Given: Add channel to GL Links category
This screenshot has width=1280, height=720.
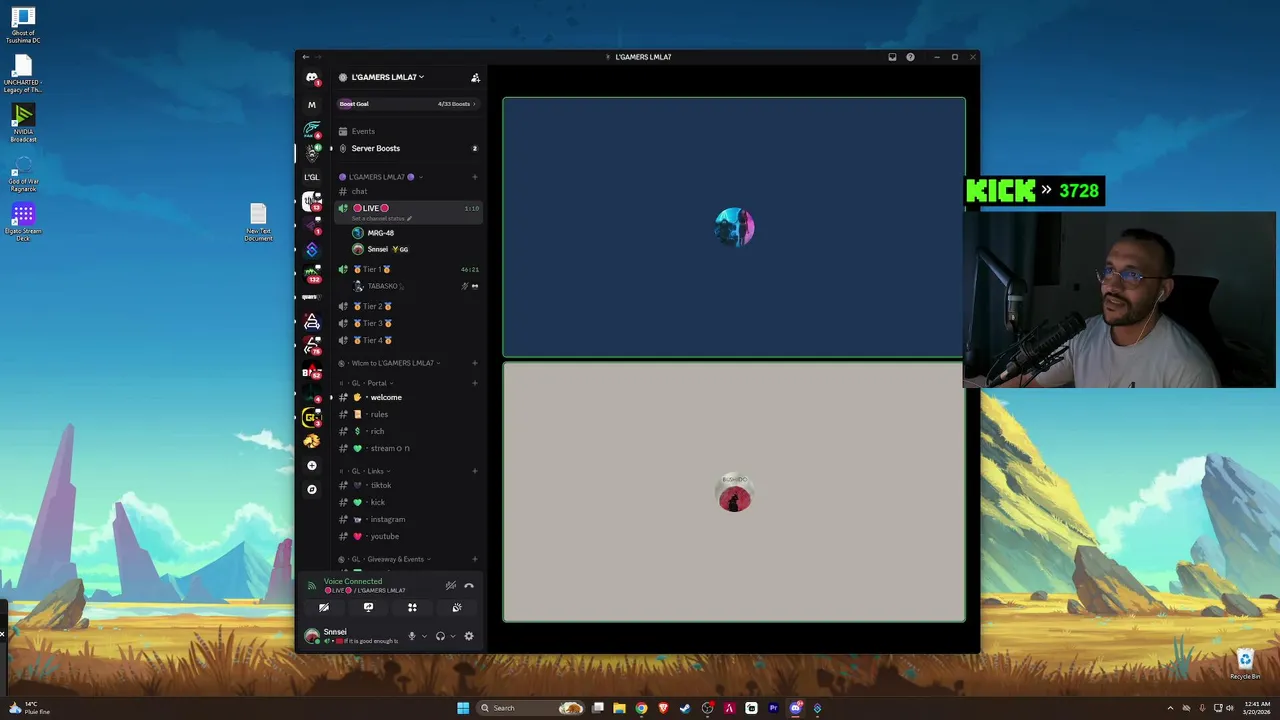Looking at the screenshot, I should pos(475,471).
